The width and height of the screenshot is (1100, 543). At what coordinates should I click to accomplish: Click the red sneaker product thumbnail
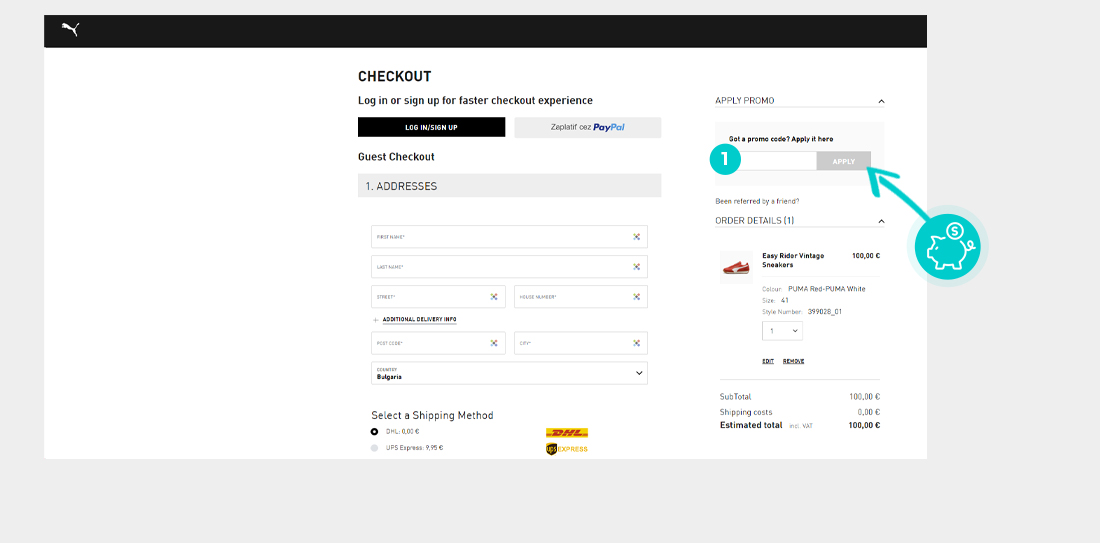click(736, 267)
